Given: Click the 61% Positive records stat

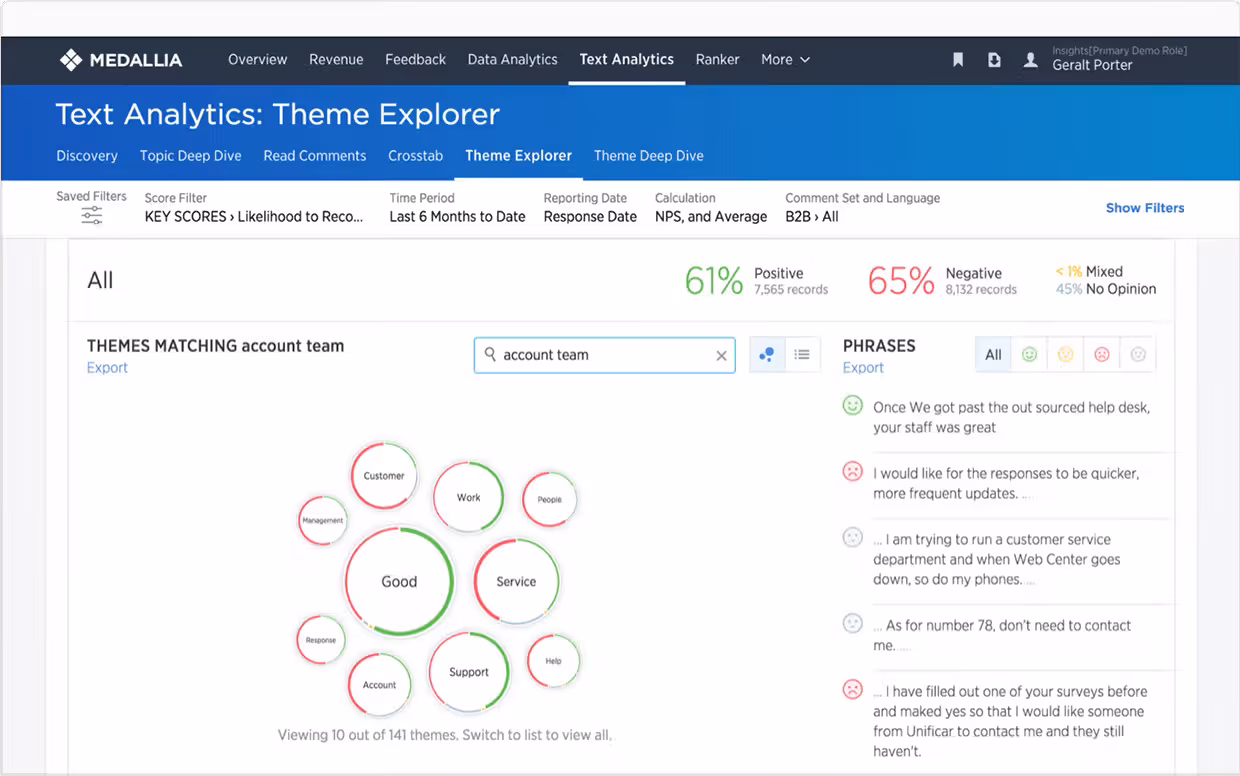Looking at the screenshot, I should click(756, 281).
